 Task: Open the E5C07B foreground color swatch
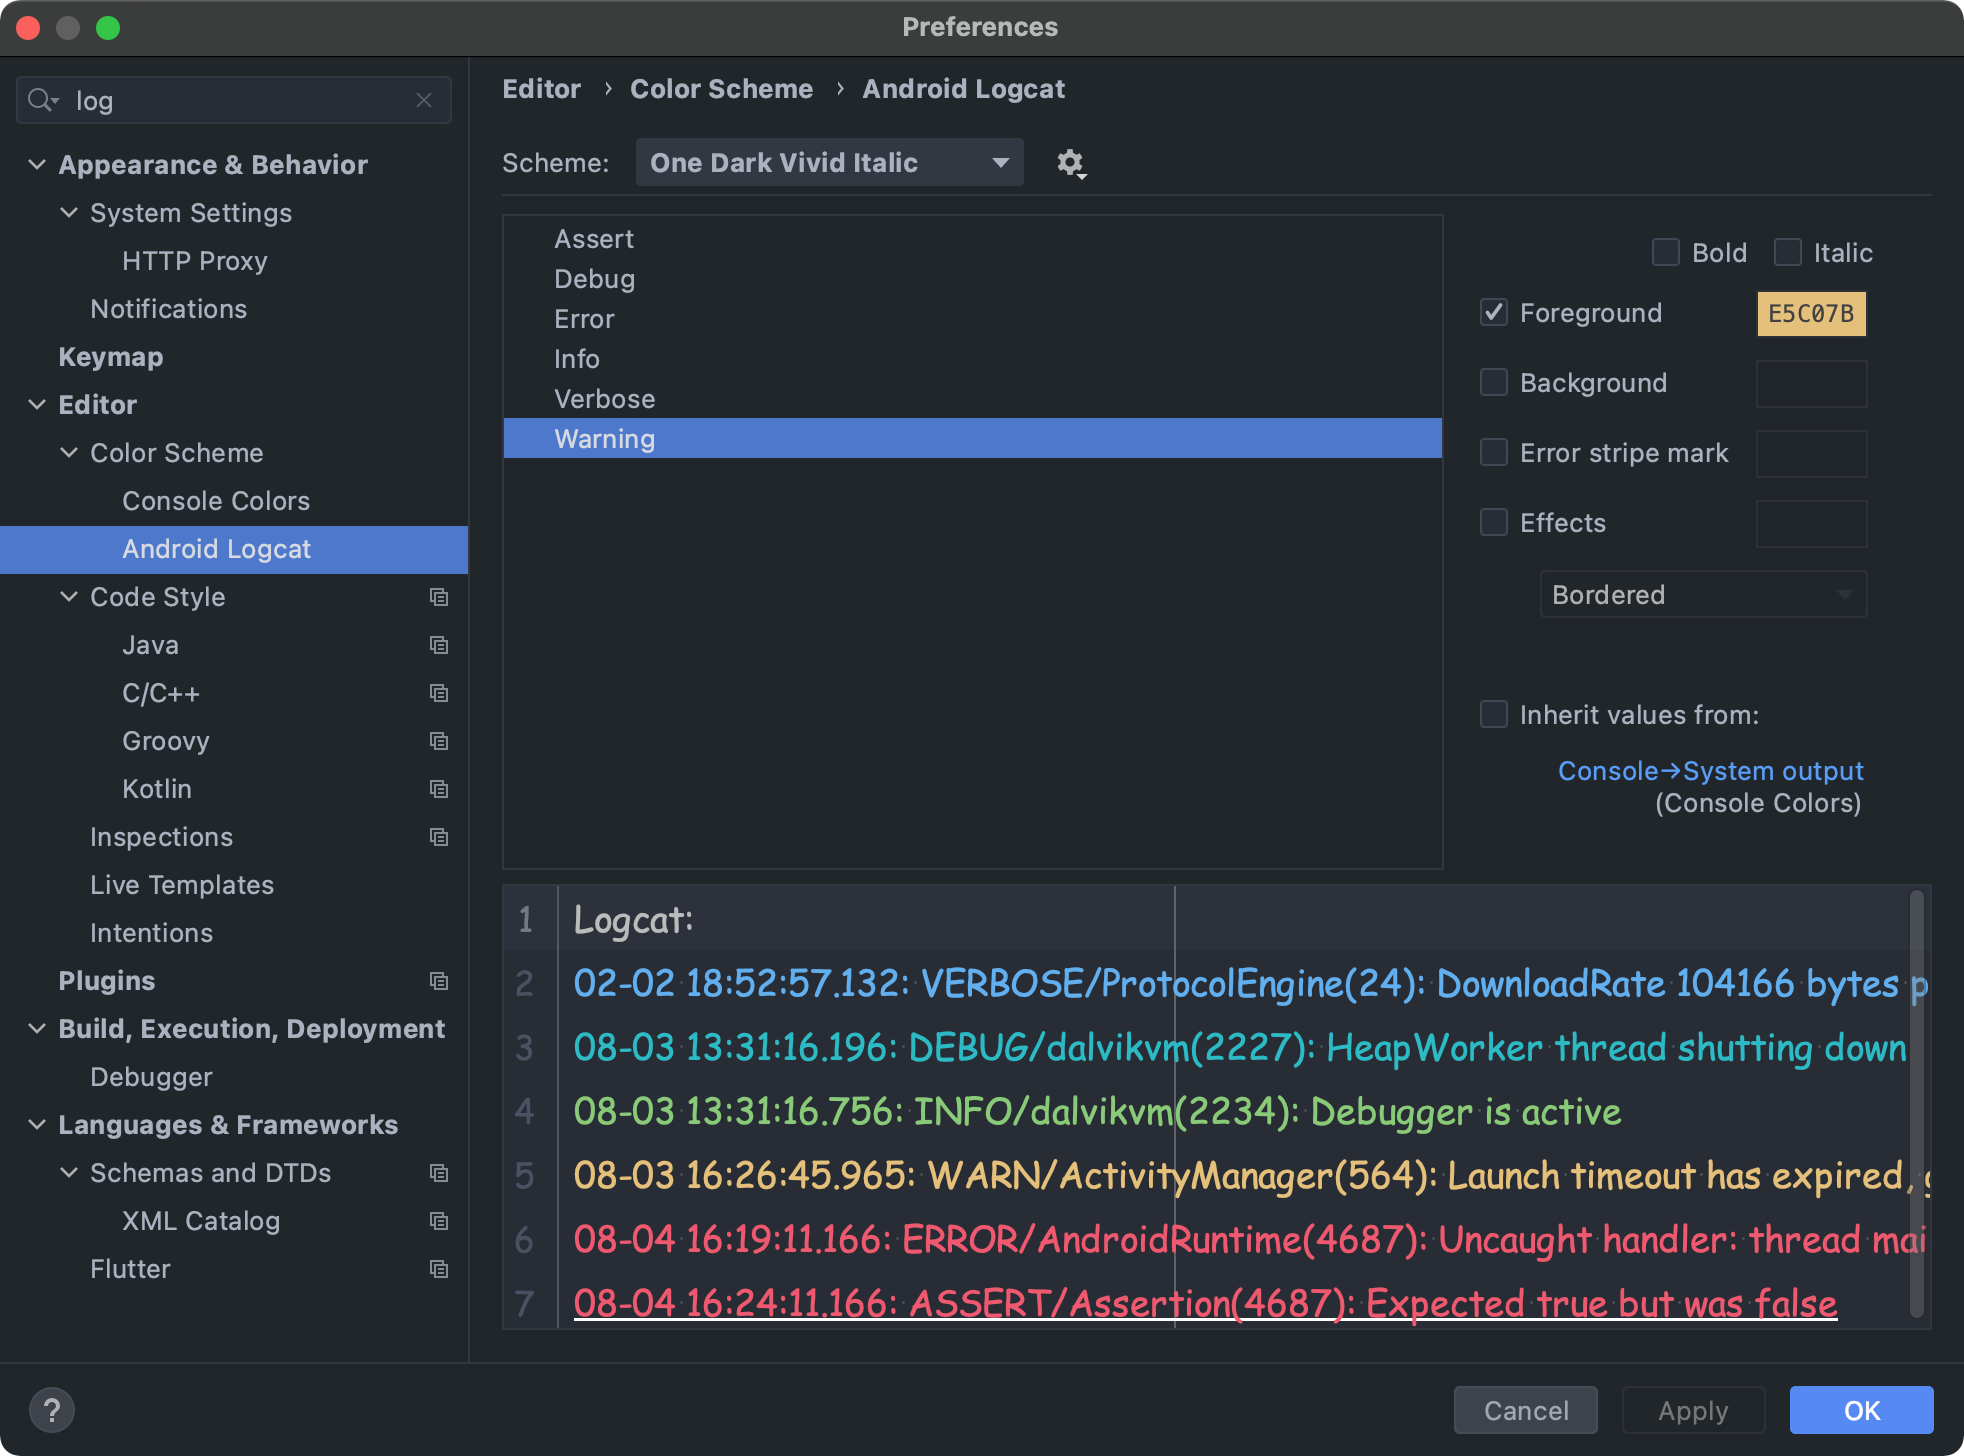coord(1811,313)
